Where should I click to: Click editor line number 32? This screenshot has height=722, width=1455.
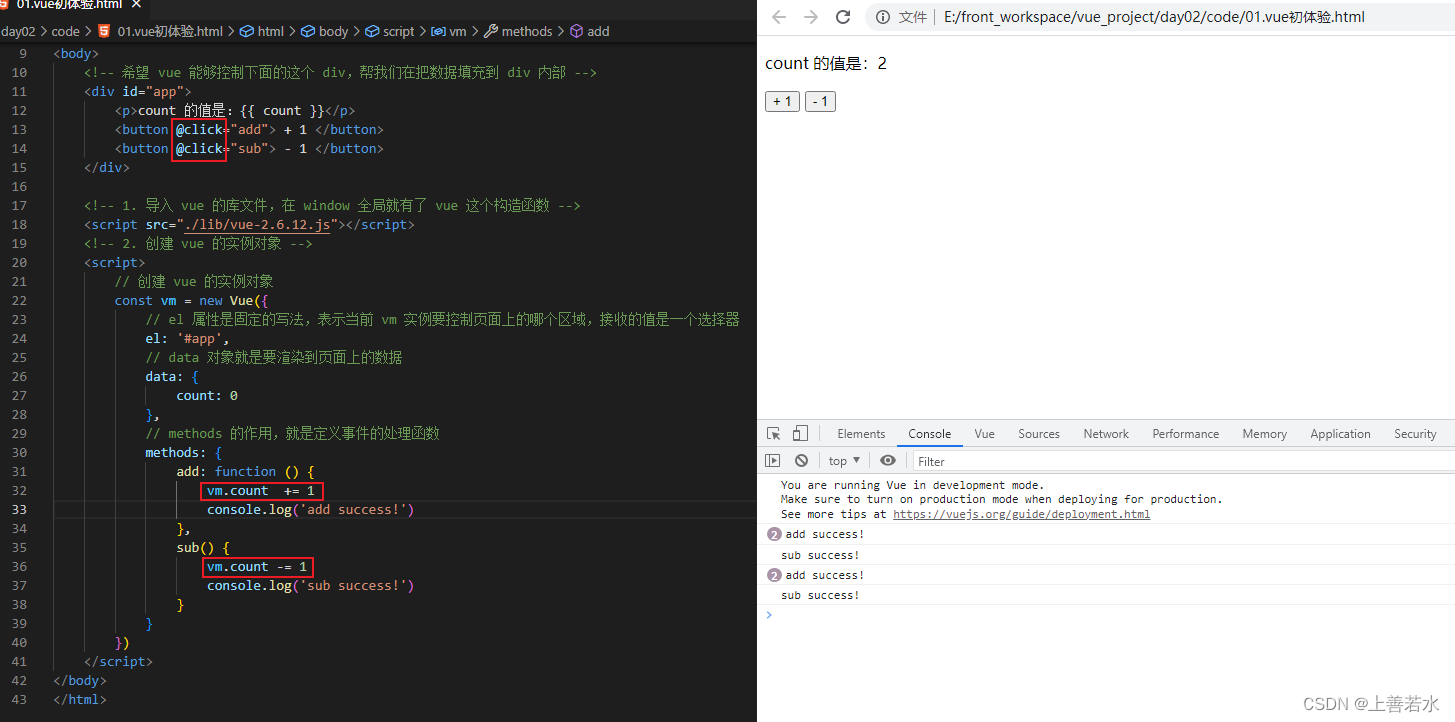pyautogui.click(x=19, y=490)
